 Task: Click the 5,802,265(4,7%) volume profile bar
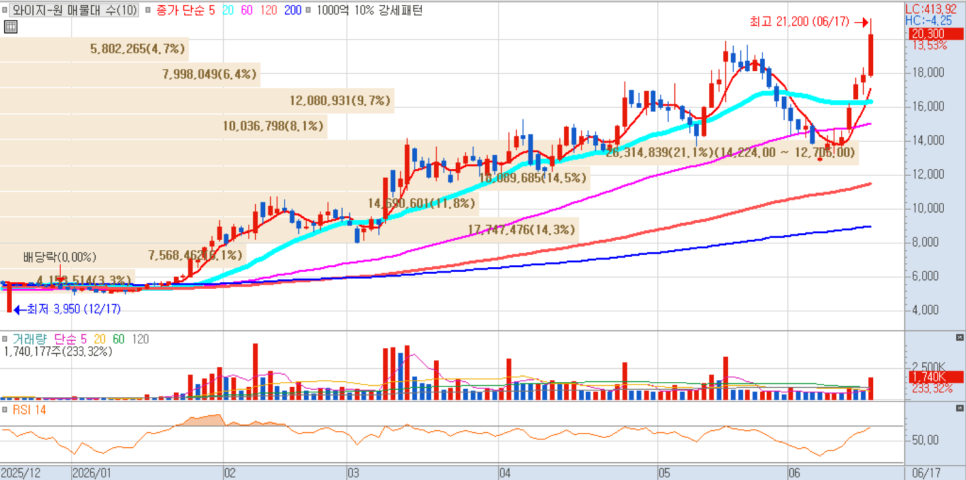[94, 49]
